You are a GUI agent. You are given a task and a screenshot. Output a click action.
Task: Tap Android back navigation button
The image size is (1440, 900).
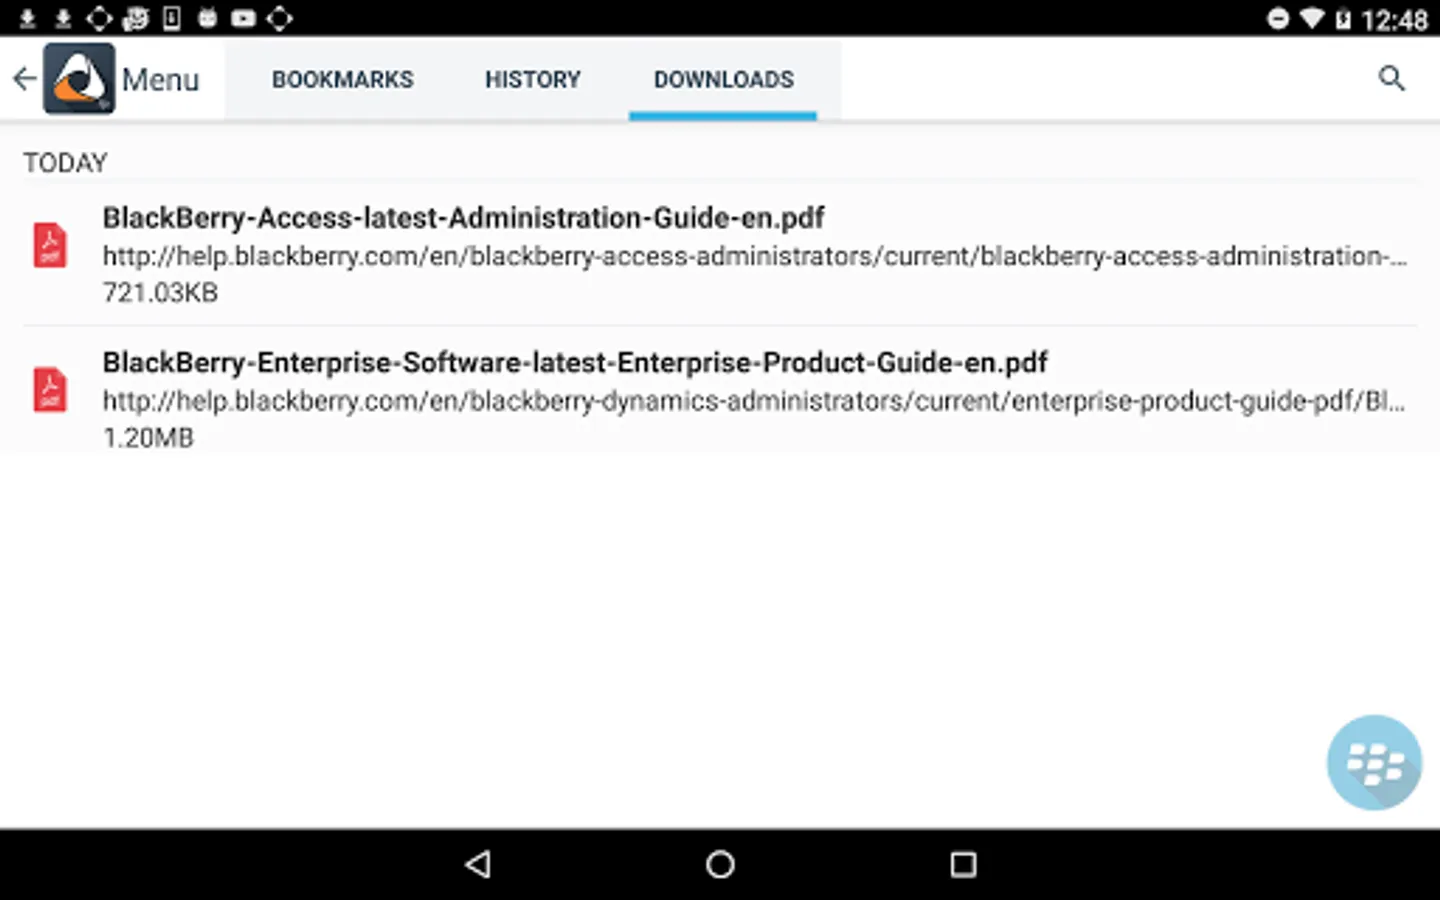[478, 864]
